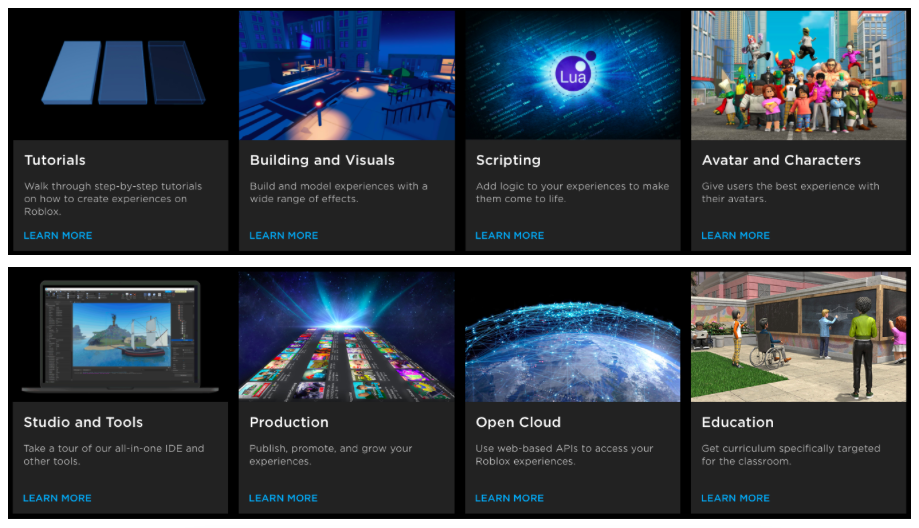This screenshot has height=528, width=919.
Task: Click Learn More under Open Cloud
Action: [x=509, y=498]
